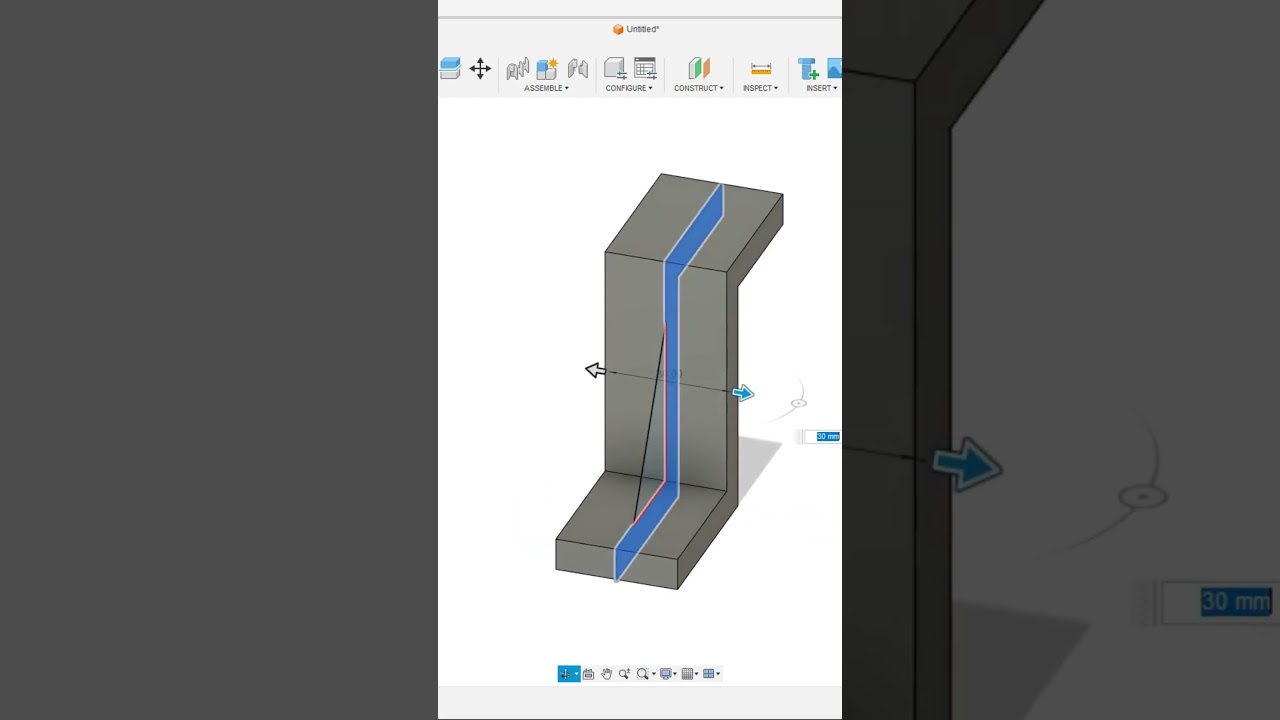1280x720 pixels.
Task: Click the Zoom Window icon
Action: [643, 674]
